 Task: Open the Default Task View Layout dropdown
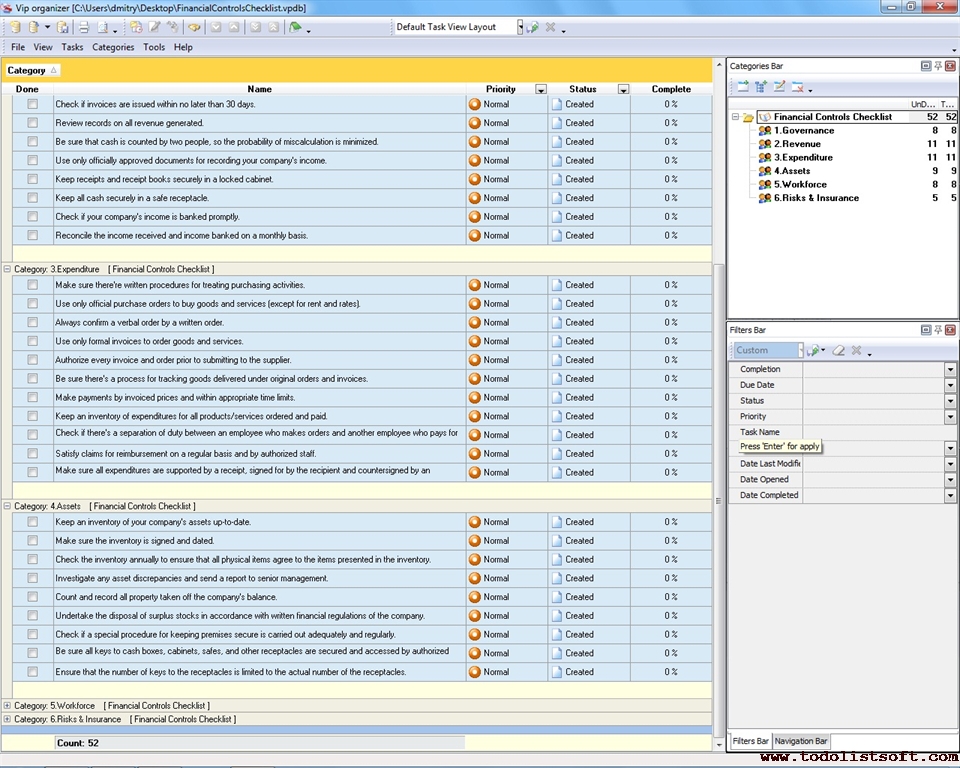click(x=520, y=27)
